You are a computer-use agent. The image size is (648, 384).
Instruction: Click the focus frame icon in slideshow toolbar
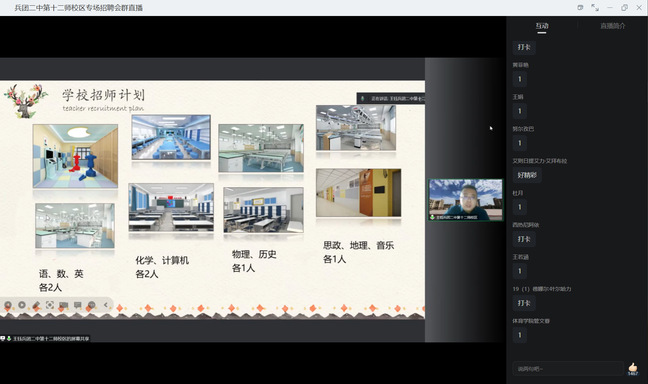click(x=50, y=305)
